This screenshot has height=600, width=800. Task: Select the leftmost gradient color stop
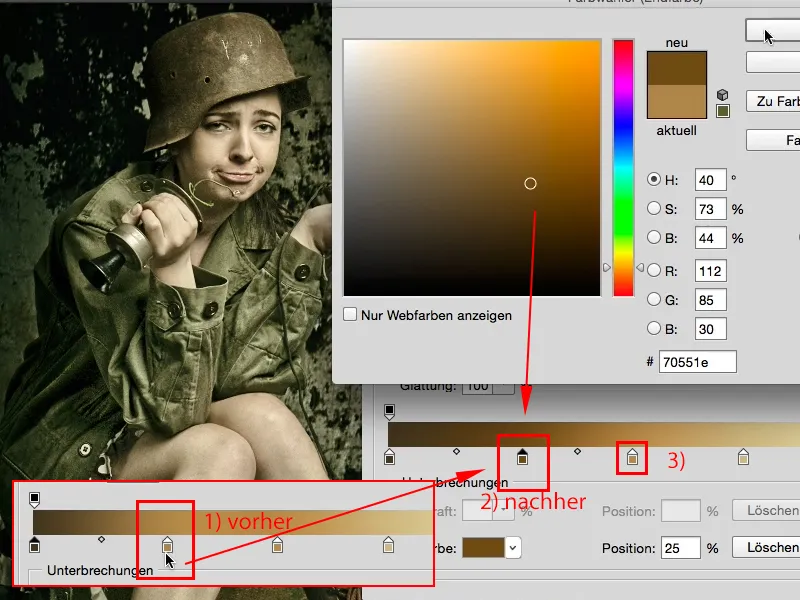[390, 458]
